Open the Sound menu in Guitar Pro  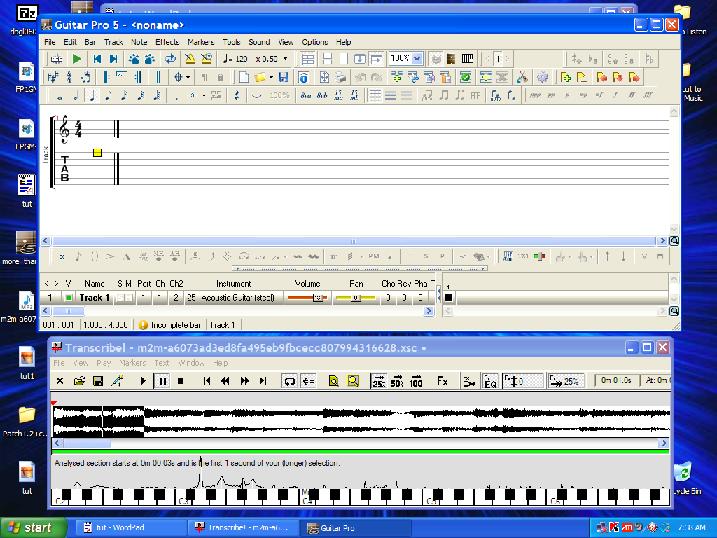coord(259,42)
